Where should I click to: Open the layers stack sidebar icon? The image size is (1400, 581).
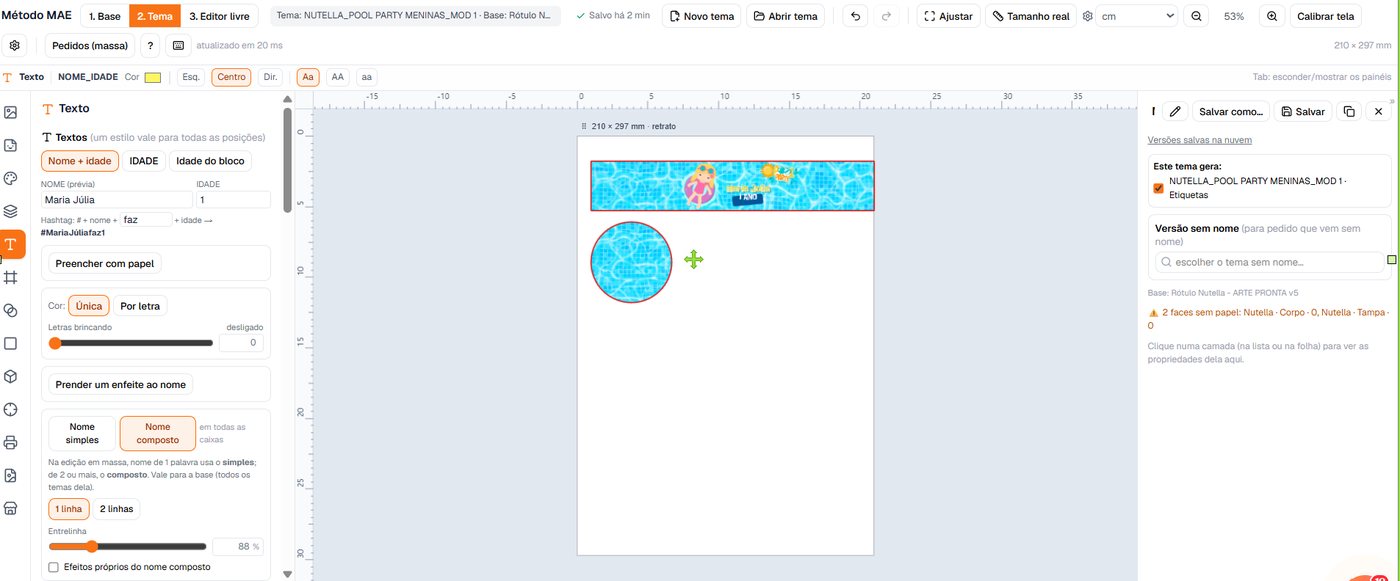pyautogui.click(x=11, y=211)
